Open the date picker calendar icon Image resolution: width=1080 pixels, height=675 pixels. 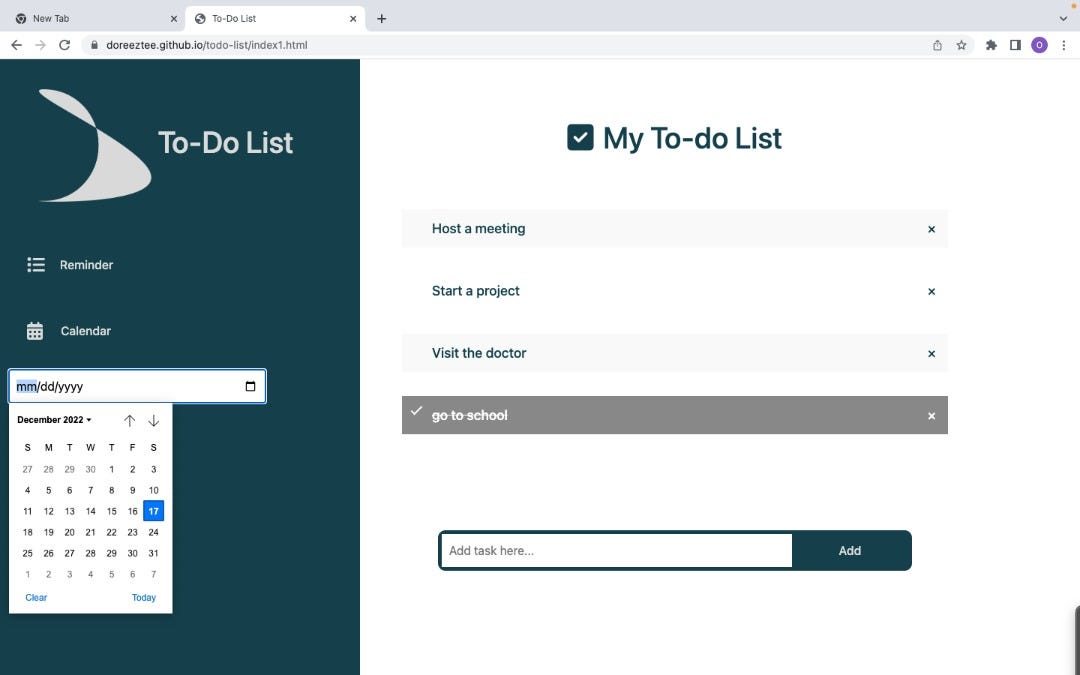point(249,386)
